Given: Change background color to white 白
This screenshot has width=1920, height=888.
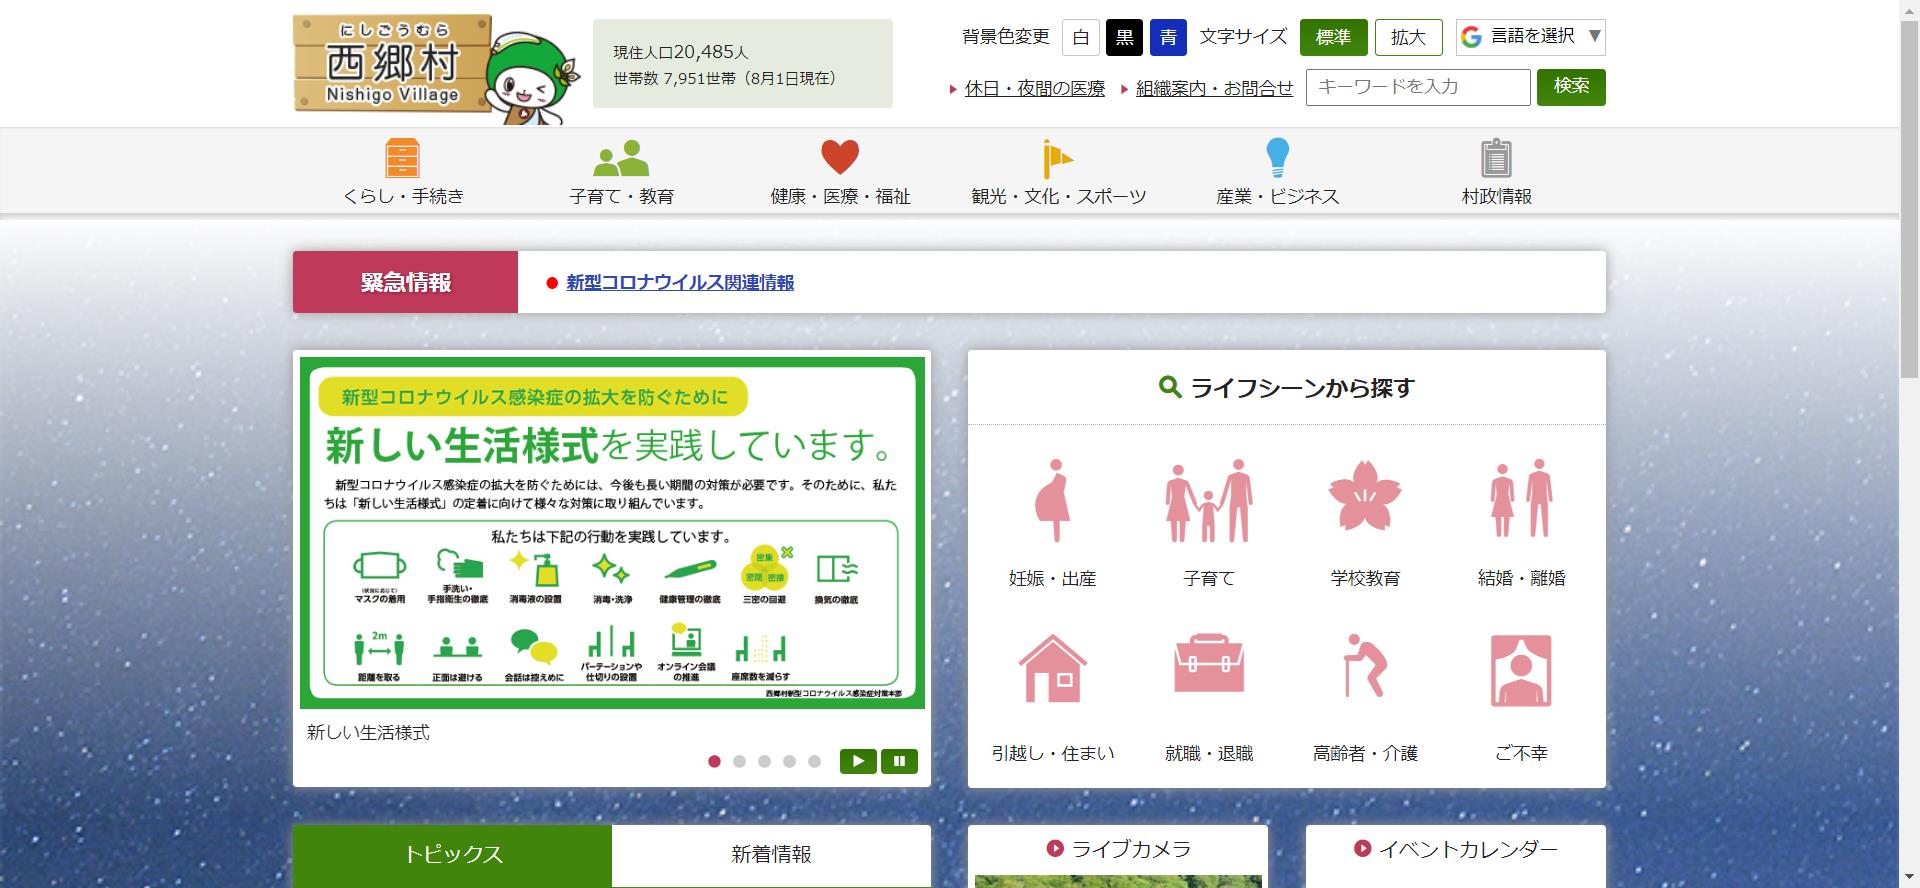Looking at the screenshot, I should click(1081, 38).
